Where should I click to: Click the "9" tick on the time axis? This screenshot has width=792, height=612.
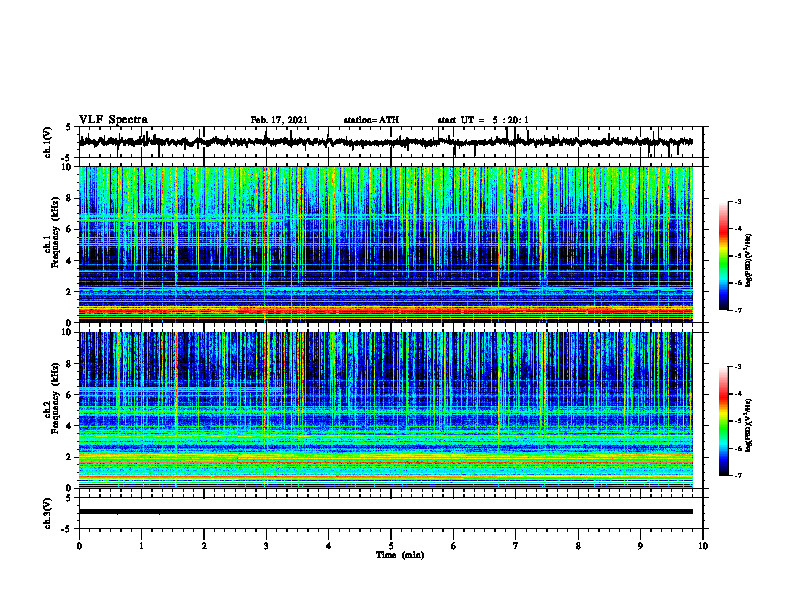[640, 546]
